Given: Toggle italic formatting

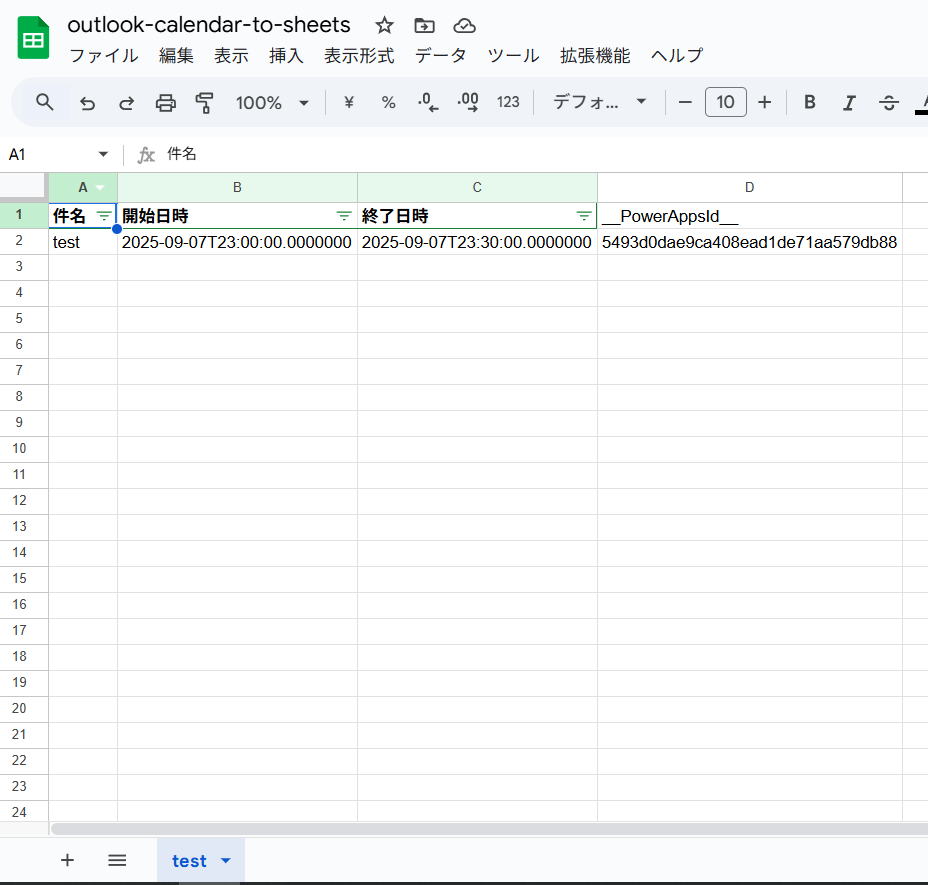Looking at the screenshot, I should tap(849, 102).
